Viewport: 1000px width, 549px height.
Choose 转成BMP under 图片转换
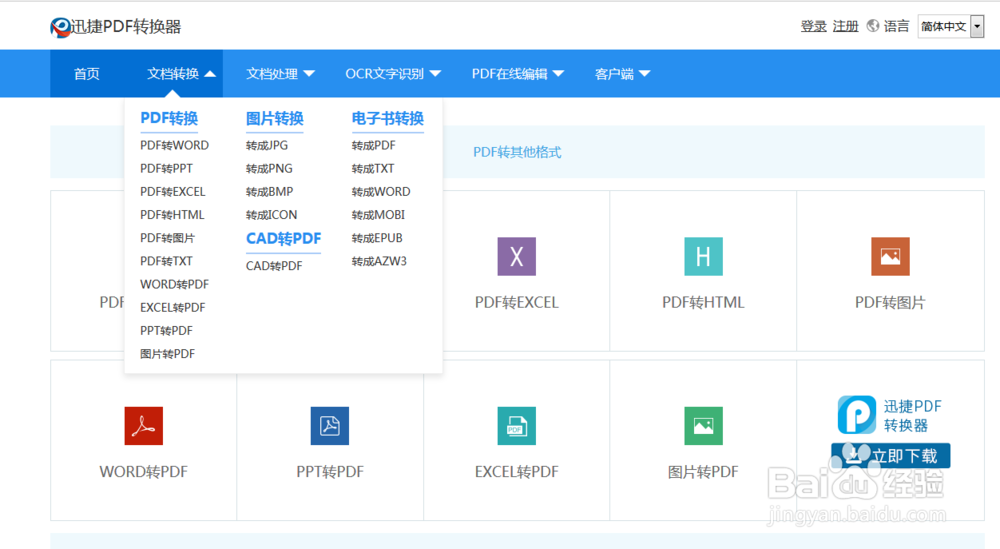(269, 191)
